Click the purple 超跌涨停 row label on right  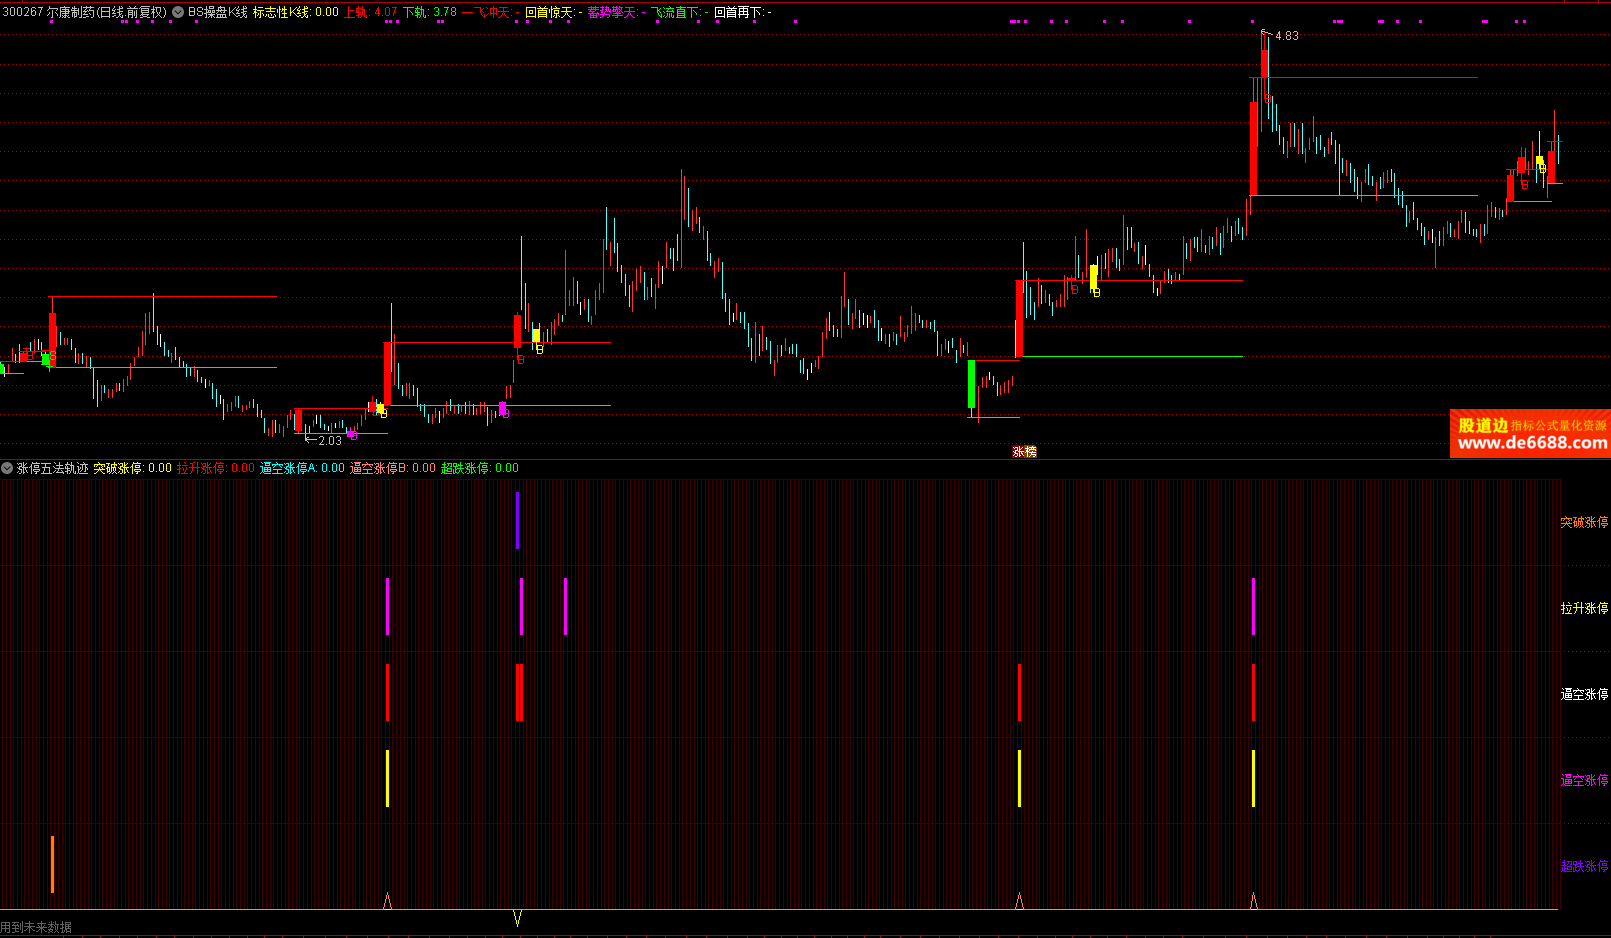[x=1584, y=867]
